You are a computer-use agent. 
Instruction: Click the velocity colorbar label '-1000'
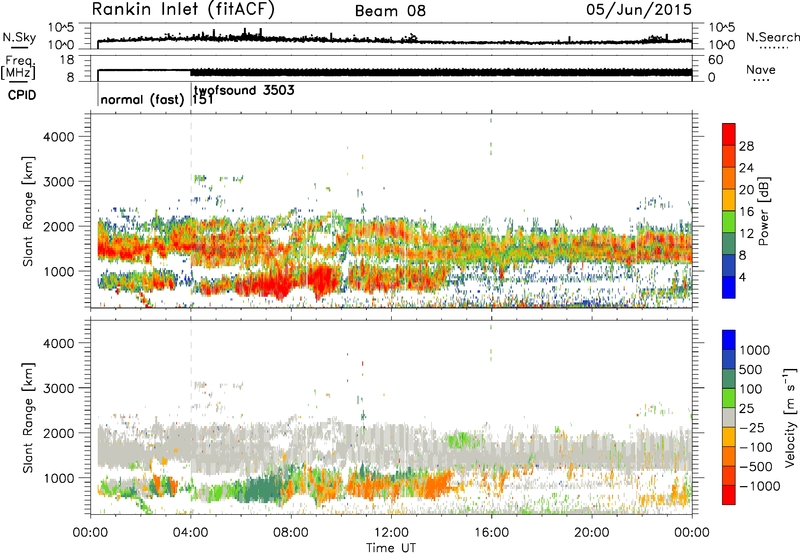tap(760, 486)
